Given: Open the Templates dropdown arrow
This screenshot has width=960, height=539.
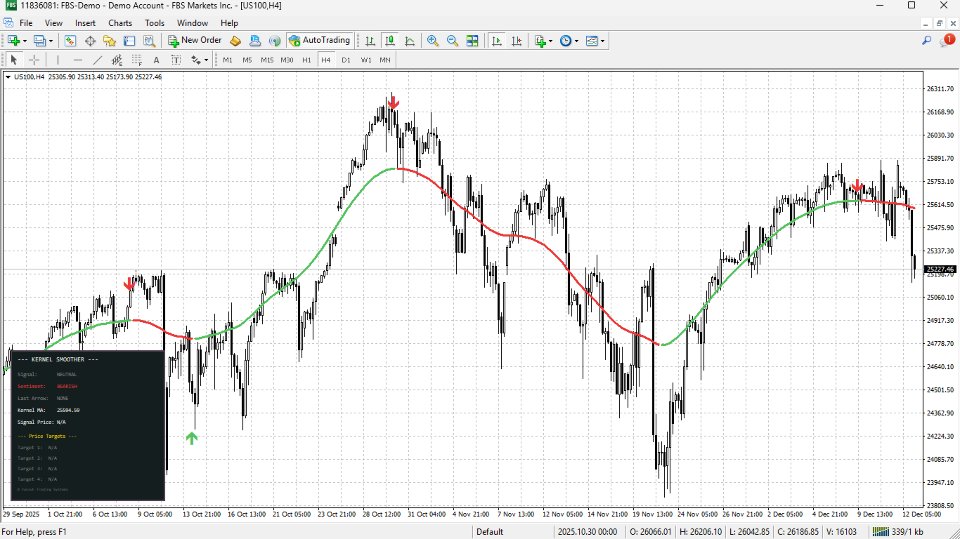Looking at the screenshot, I should click(x=602, y=41).
